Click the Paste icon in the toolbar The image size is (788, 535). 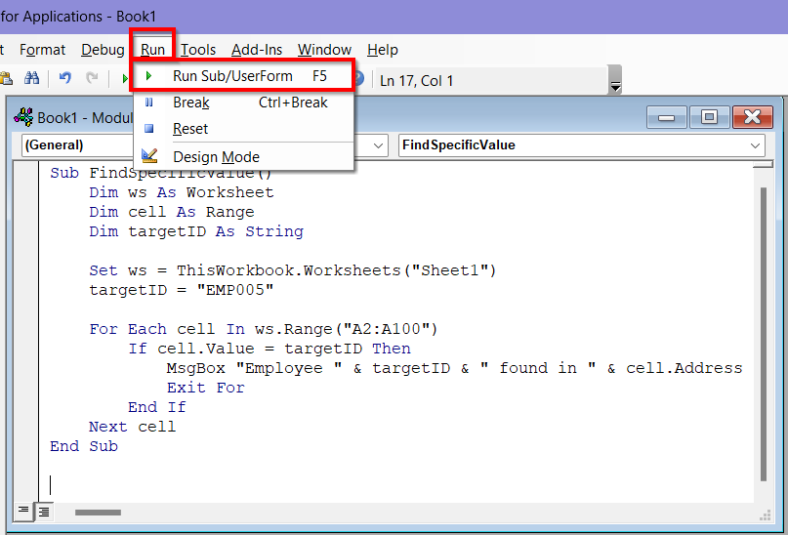tap(6, 78)
